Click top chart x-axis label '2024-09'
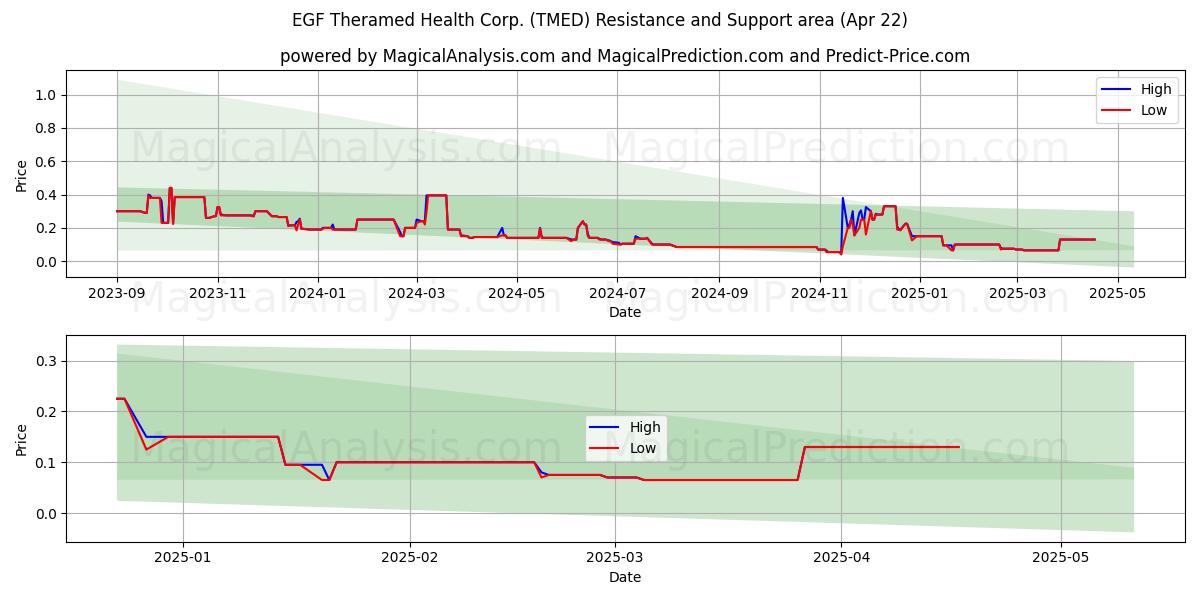This screenshot has width=1200, height=600. (x=719, y=294)
